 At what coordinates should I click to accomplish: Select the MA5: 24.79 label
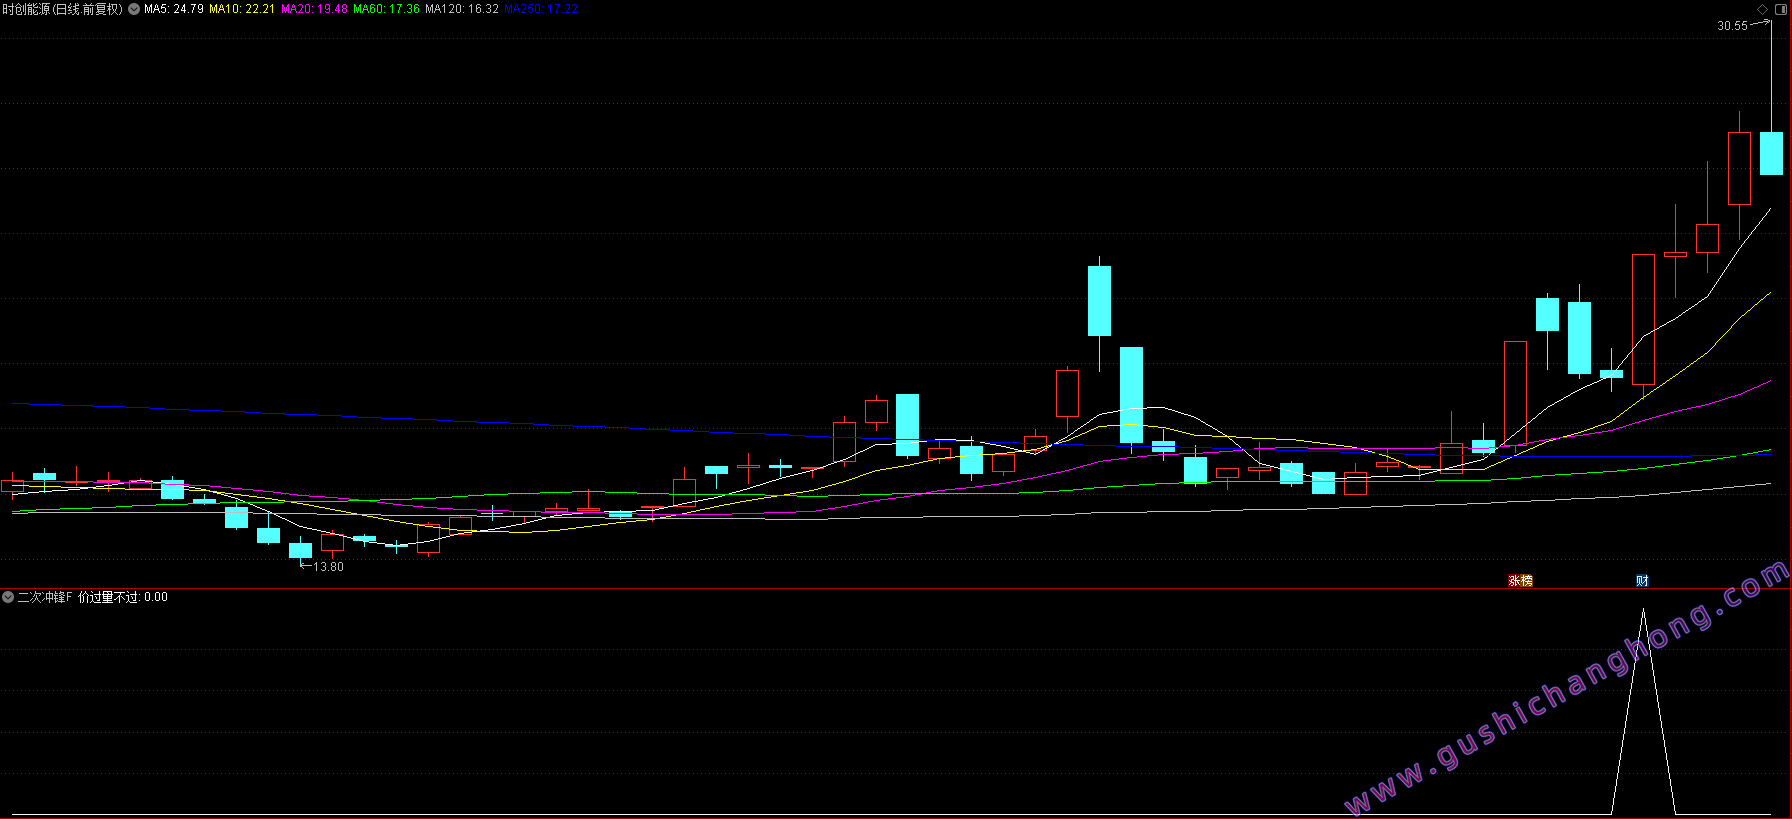[x=174, y=9]
